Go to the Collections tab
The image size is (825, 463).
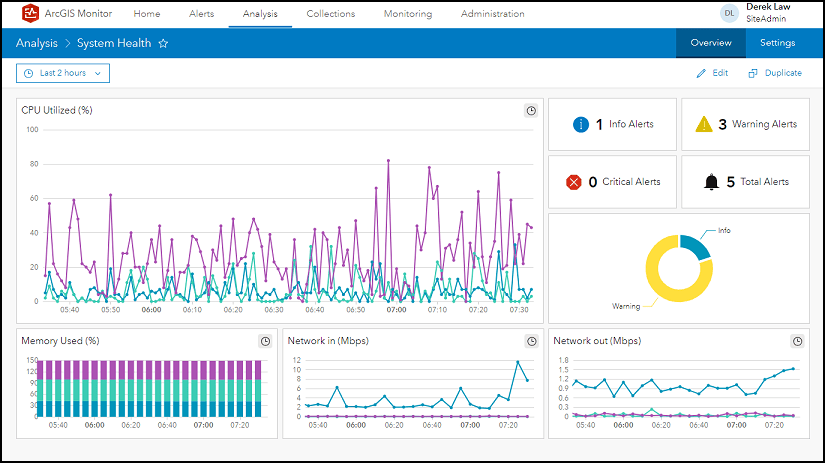(330, 14)
